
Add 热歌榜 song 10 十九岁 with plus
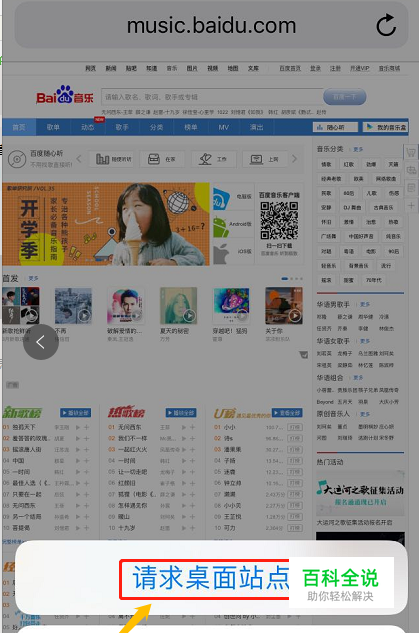(192, 528)
